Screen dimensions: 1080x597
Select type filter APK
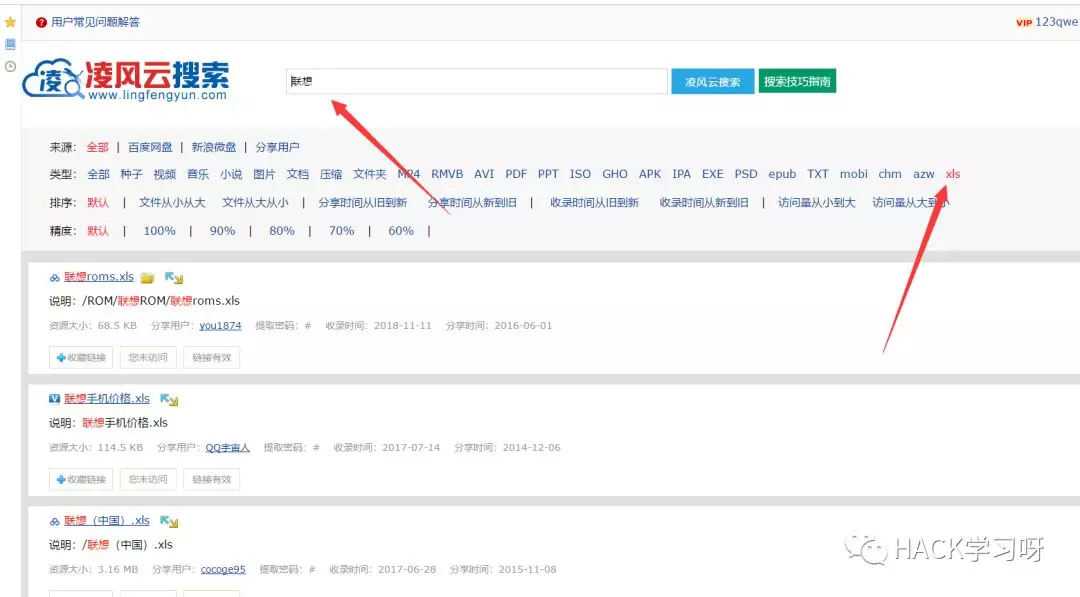[650, 174]
